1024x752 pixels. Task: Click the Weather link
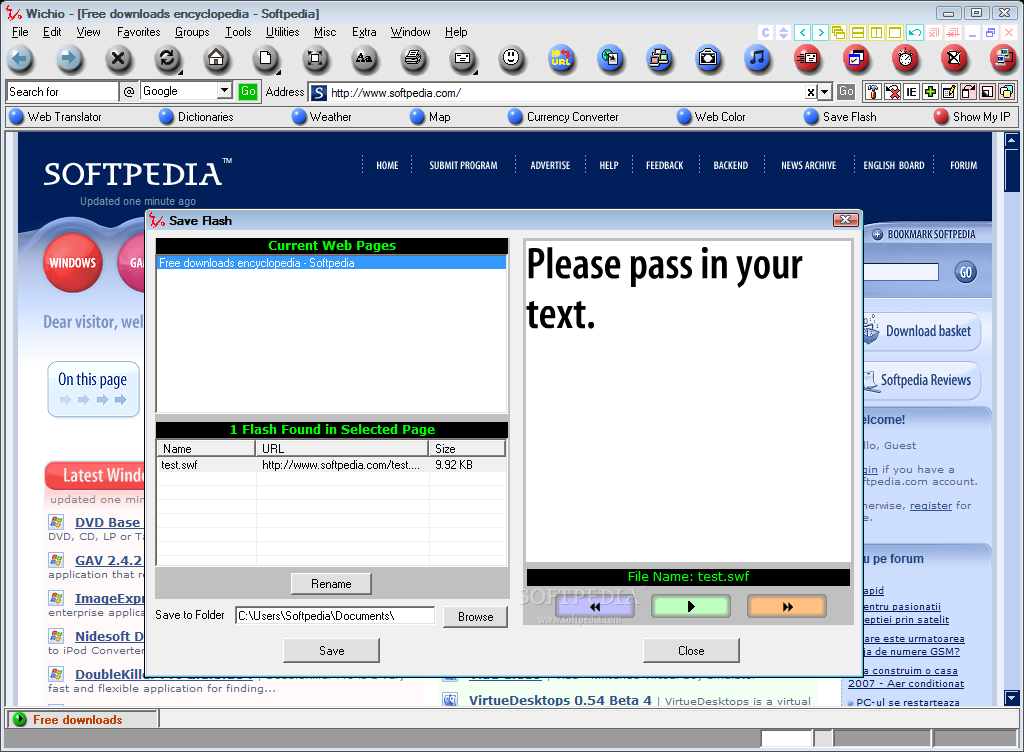pos(322,117)
